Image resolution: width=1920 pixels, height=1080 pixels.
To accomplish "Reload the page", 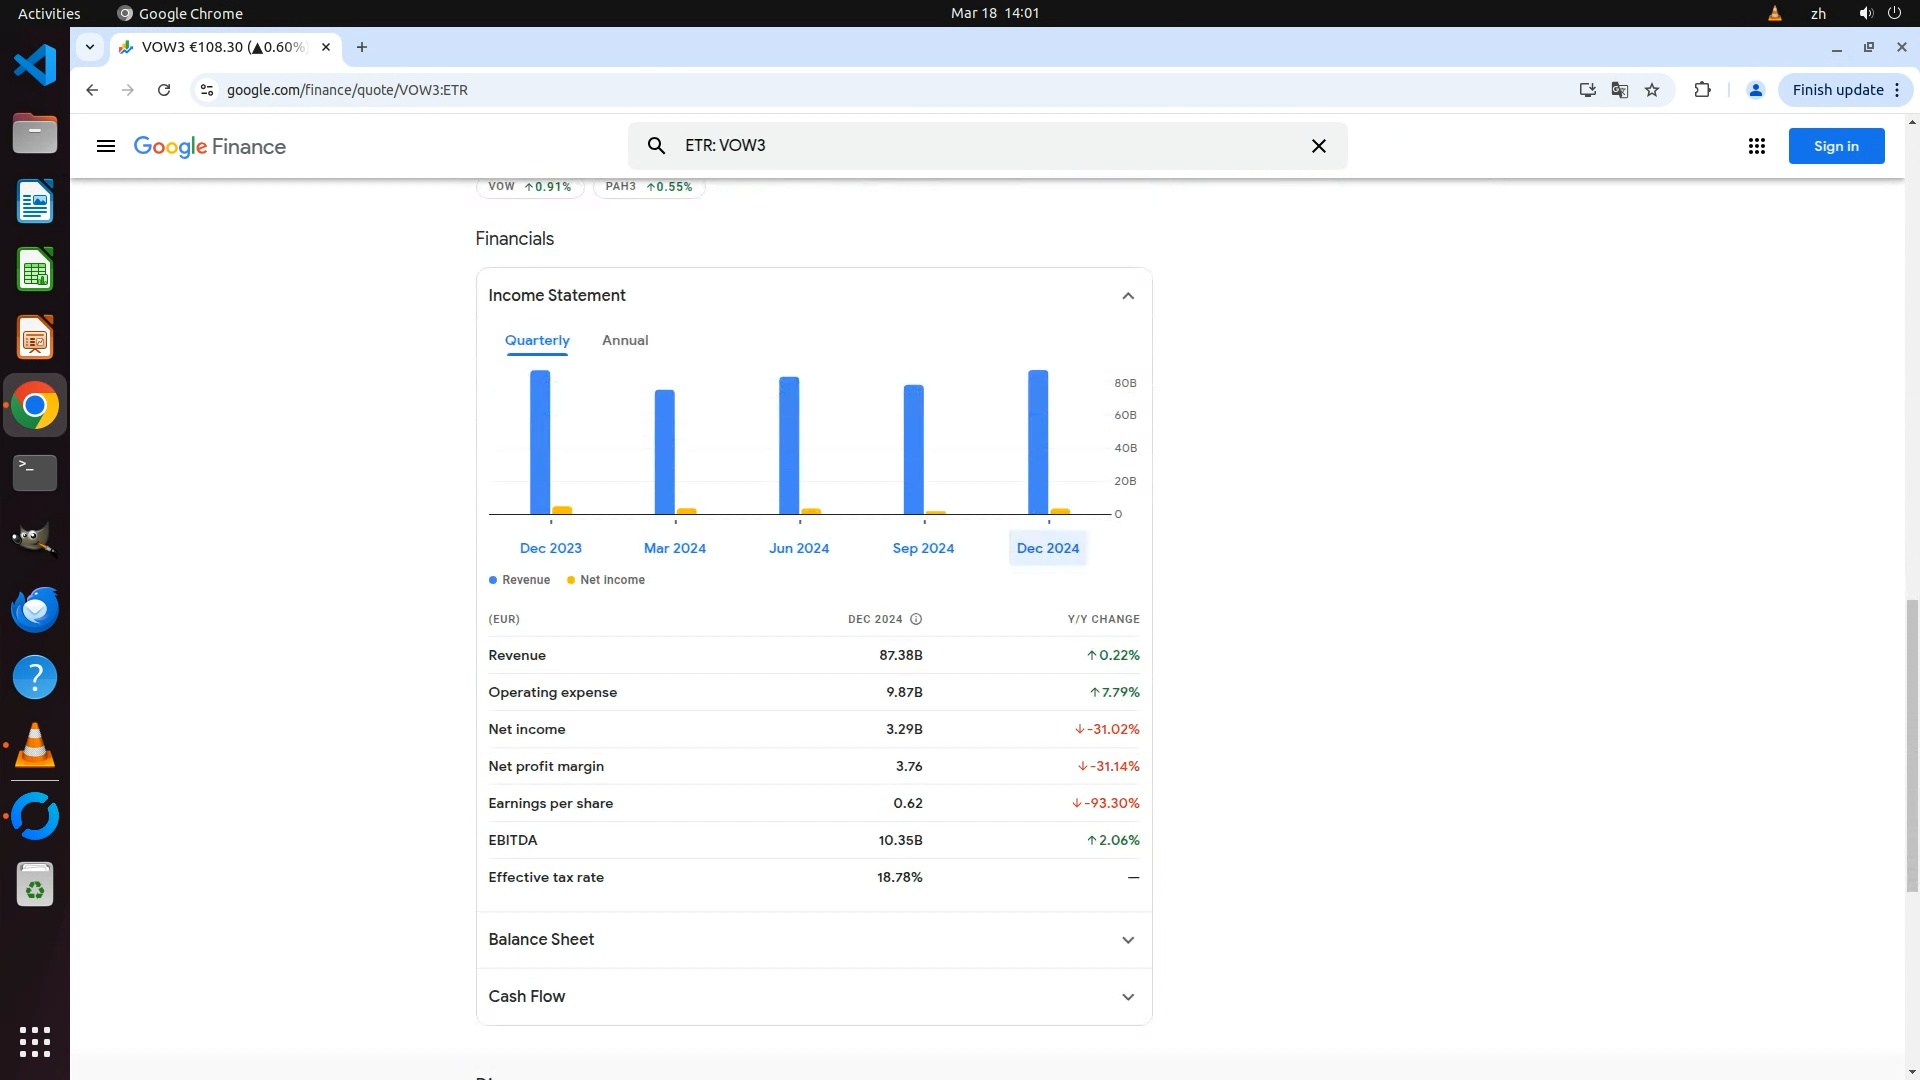I will (164, 90).
